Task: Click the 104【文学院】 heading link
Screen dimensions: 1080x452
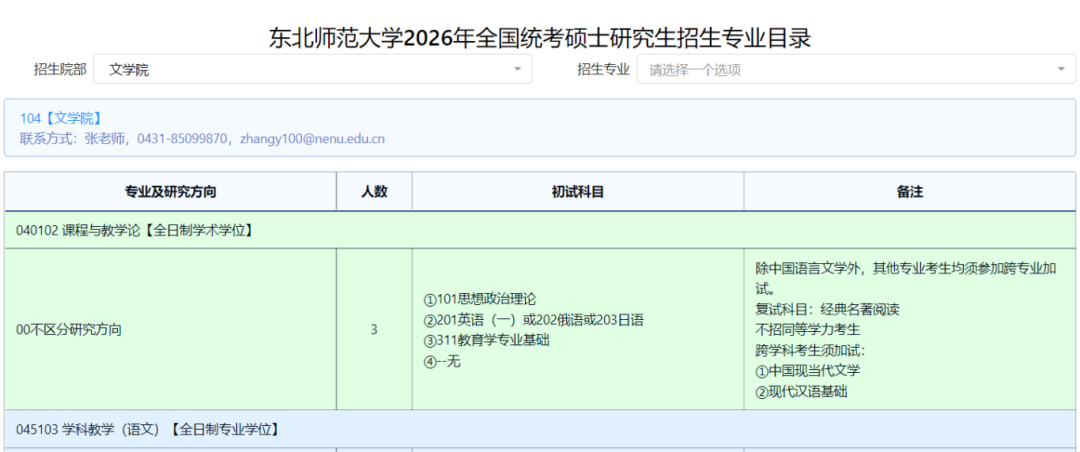Action: pos(61,119)
